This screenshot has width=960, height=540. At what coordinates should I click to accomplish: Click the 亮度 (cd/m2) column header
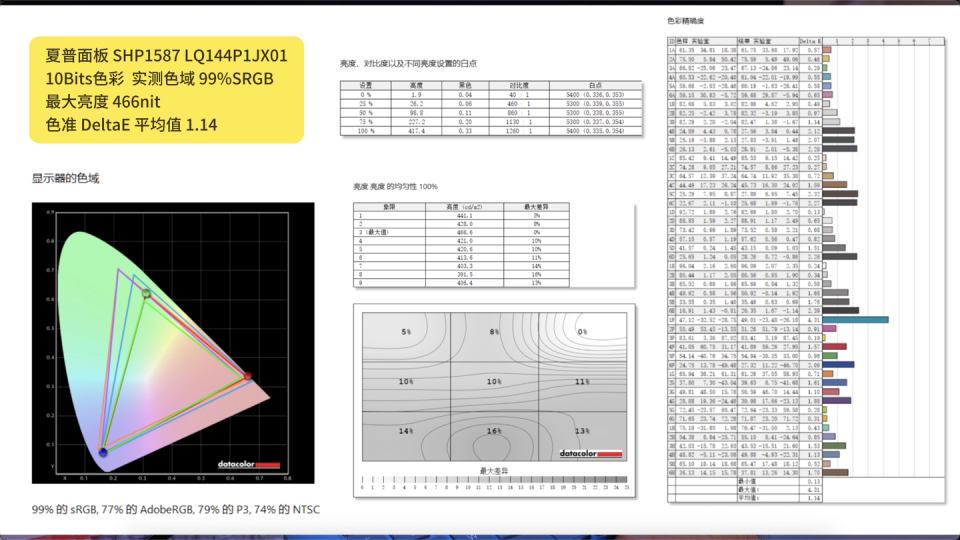point(464,207)
